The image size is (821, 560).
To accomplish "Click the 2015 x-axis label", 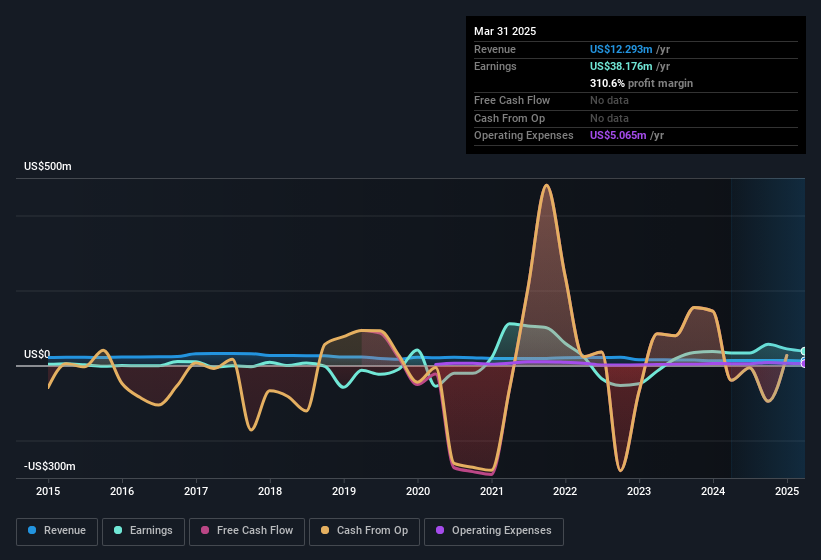I will 48,491.
